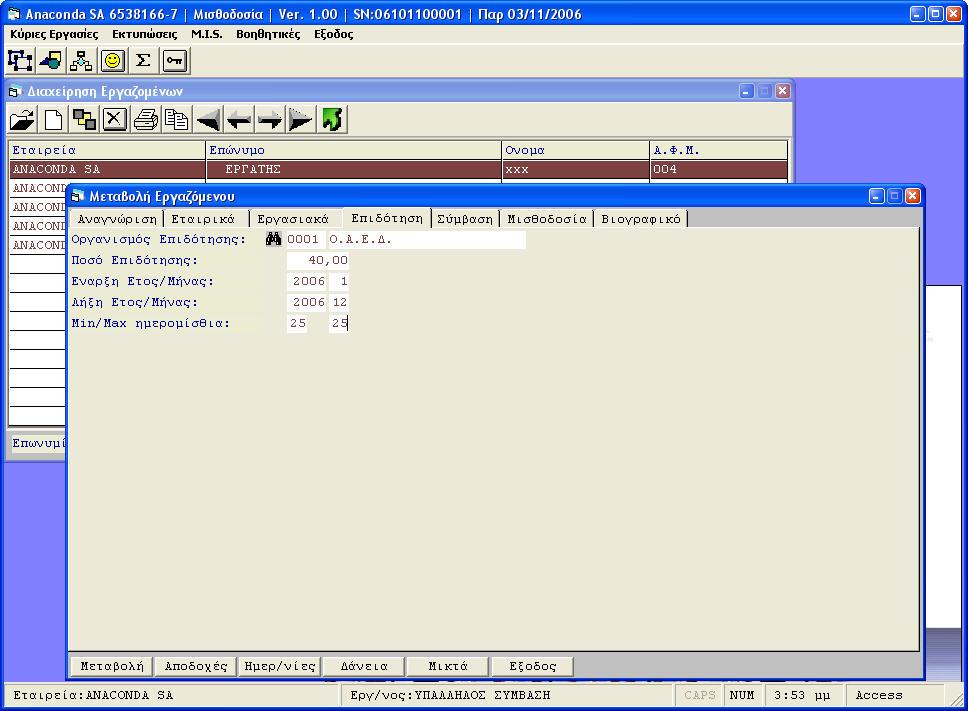Image resolution: width=968 pixels, height=711 pixels.
Task: Open M.I.S. menu
Action: tap(207, 34)
